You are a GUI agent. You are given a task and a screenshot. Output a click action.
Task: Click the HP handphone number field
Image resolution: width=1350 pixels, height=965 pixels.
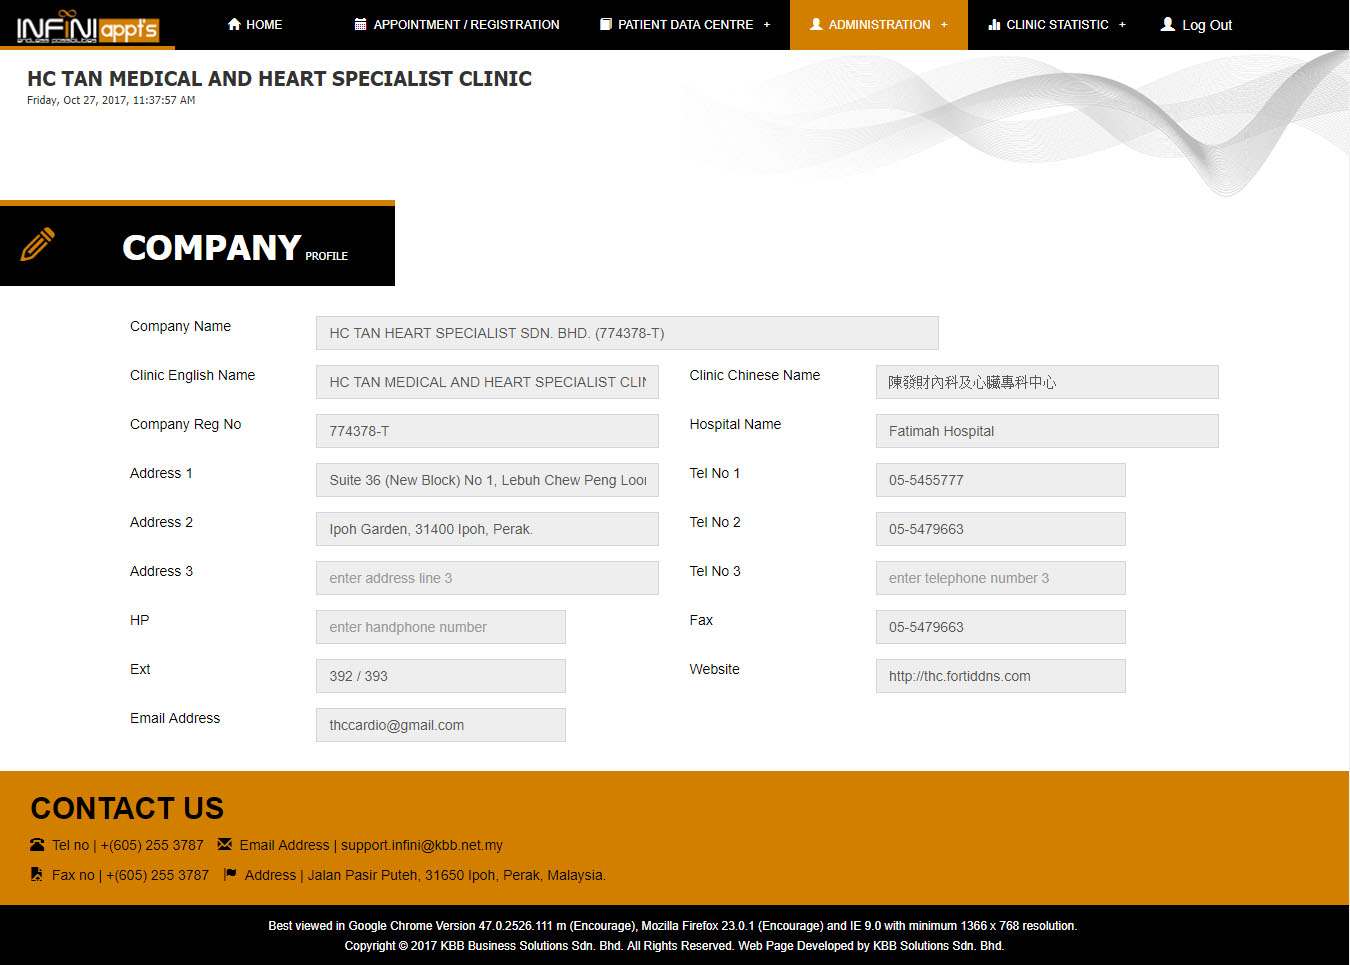click(441, 627)
